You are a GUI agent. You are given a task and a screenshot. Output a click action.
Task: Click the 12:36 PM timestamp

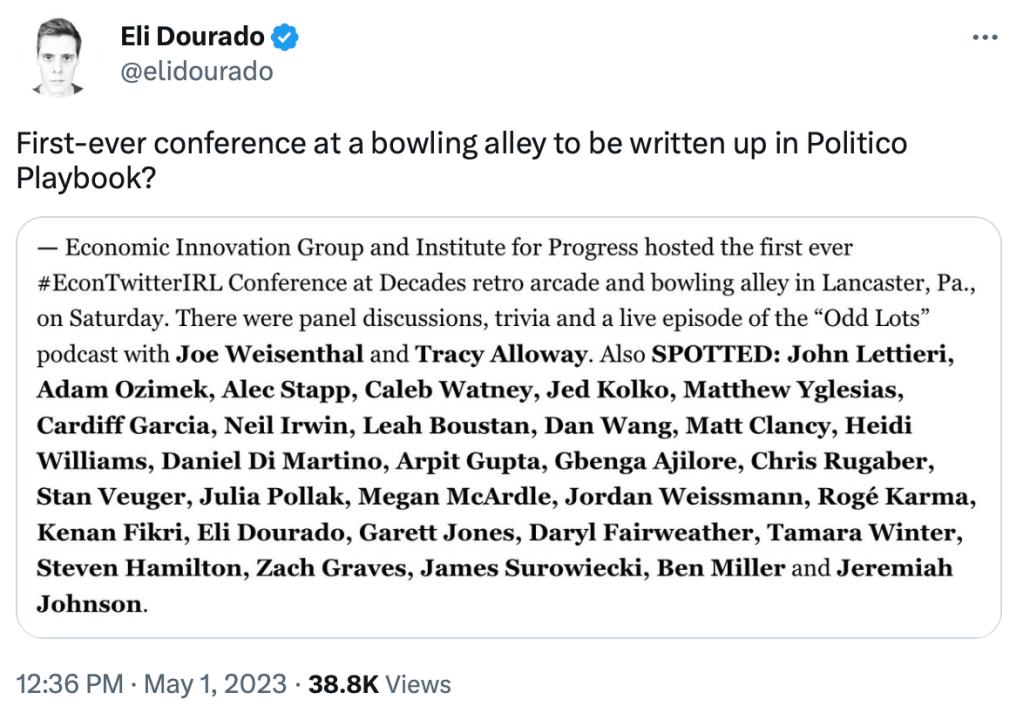[x=68, y=685]
